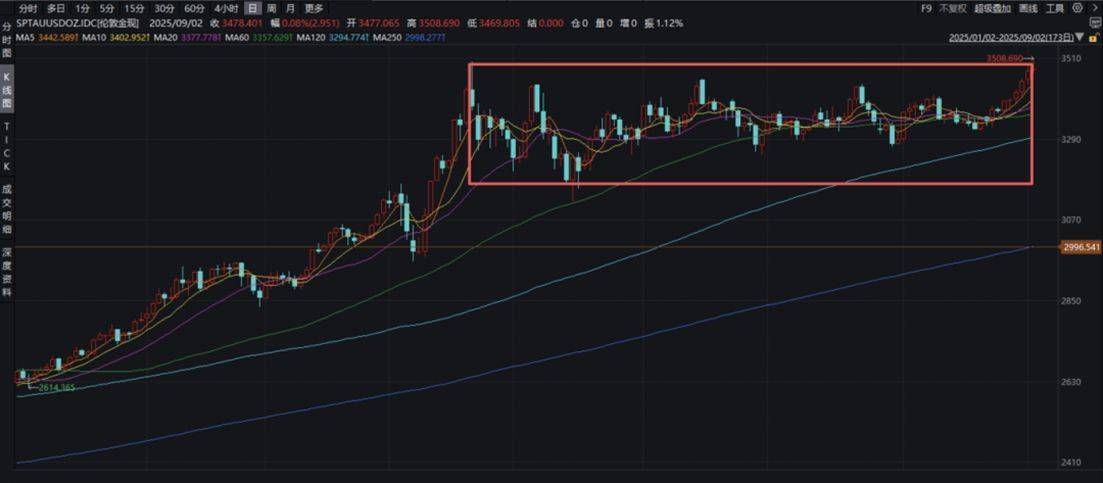Open the 工具 menu
This screenshot has width=1103, height=483.
click(x=1054, y=8)
